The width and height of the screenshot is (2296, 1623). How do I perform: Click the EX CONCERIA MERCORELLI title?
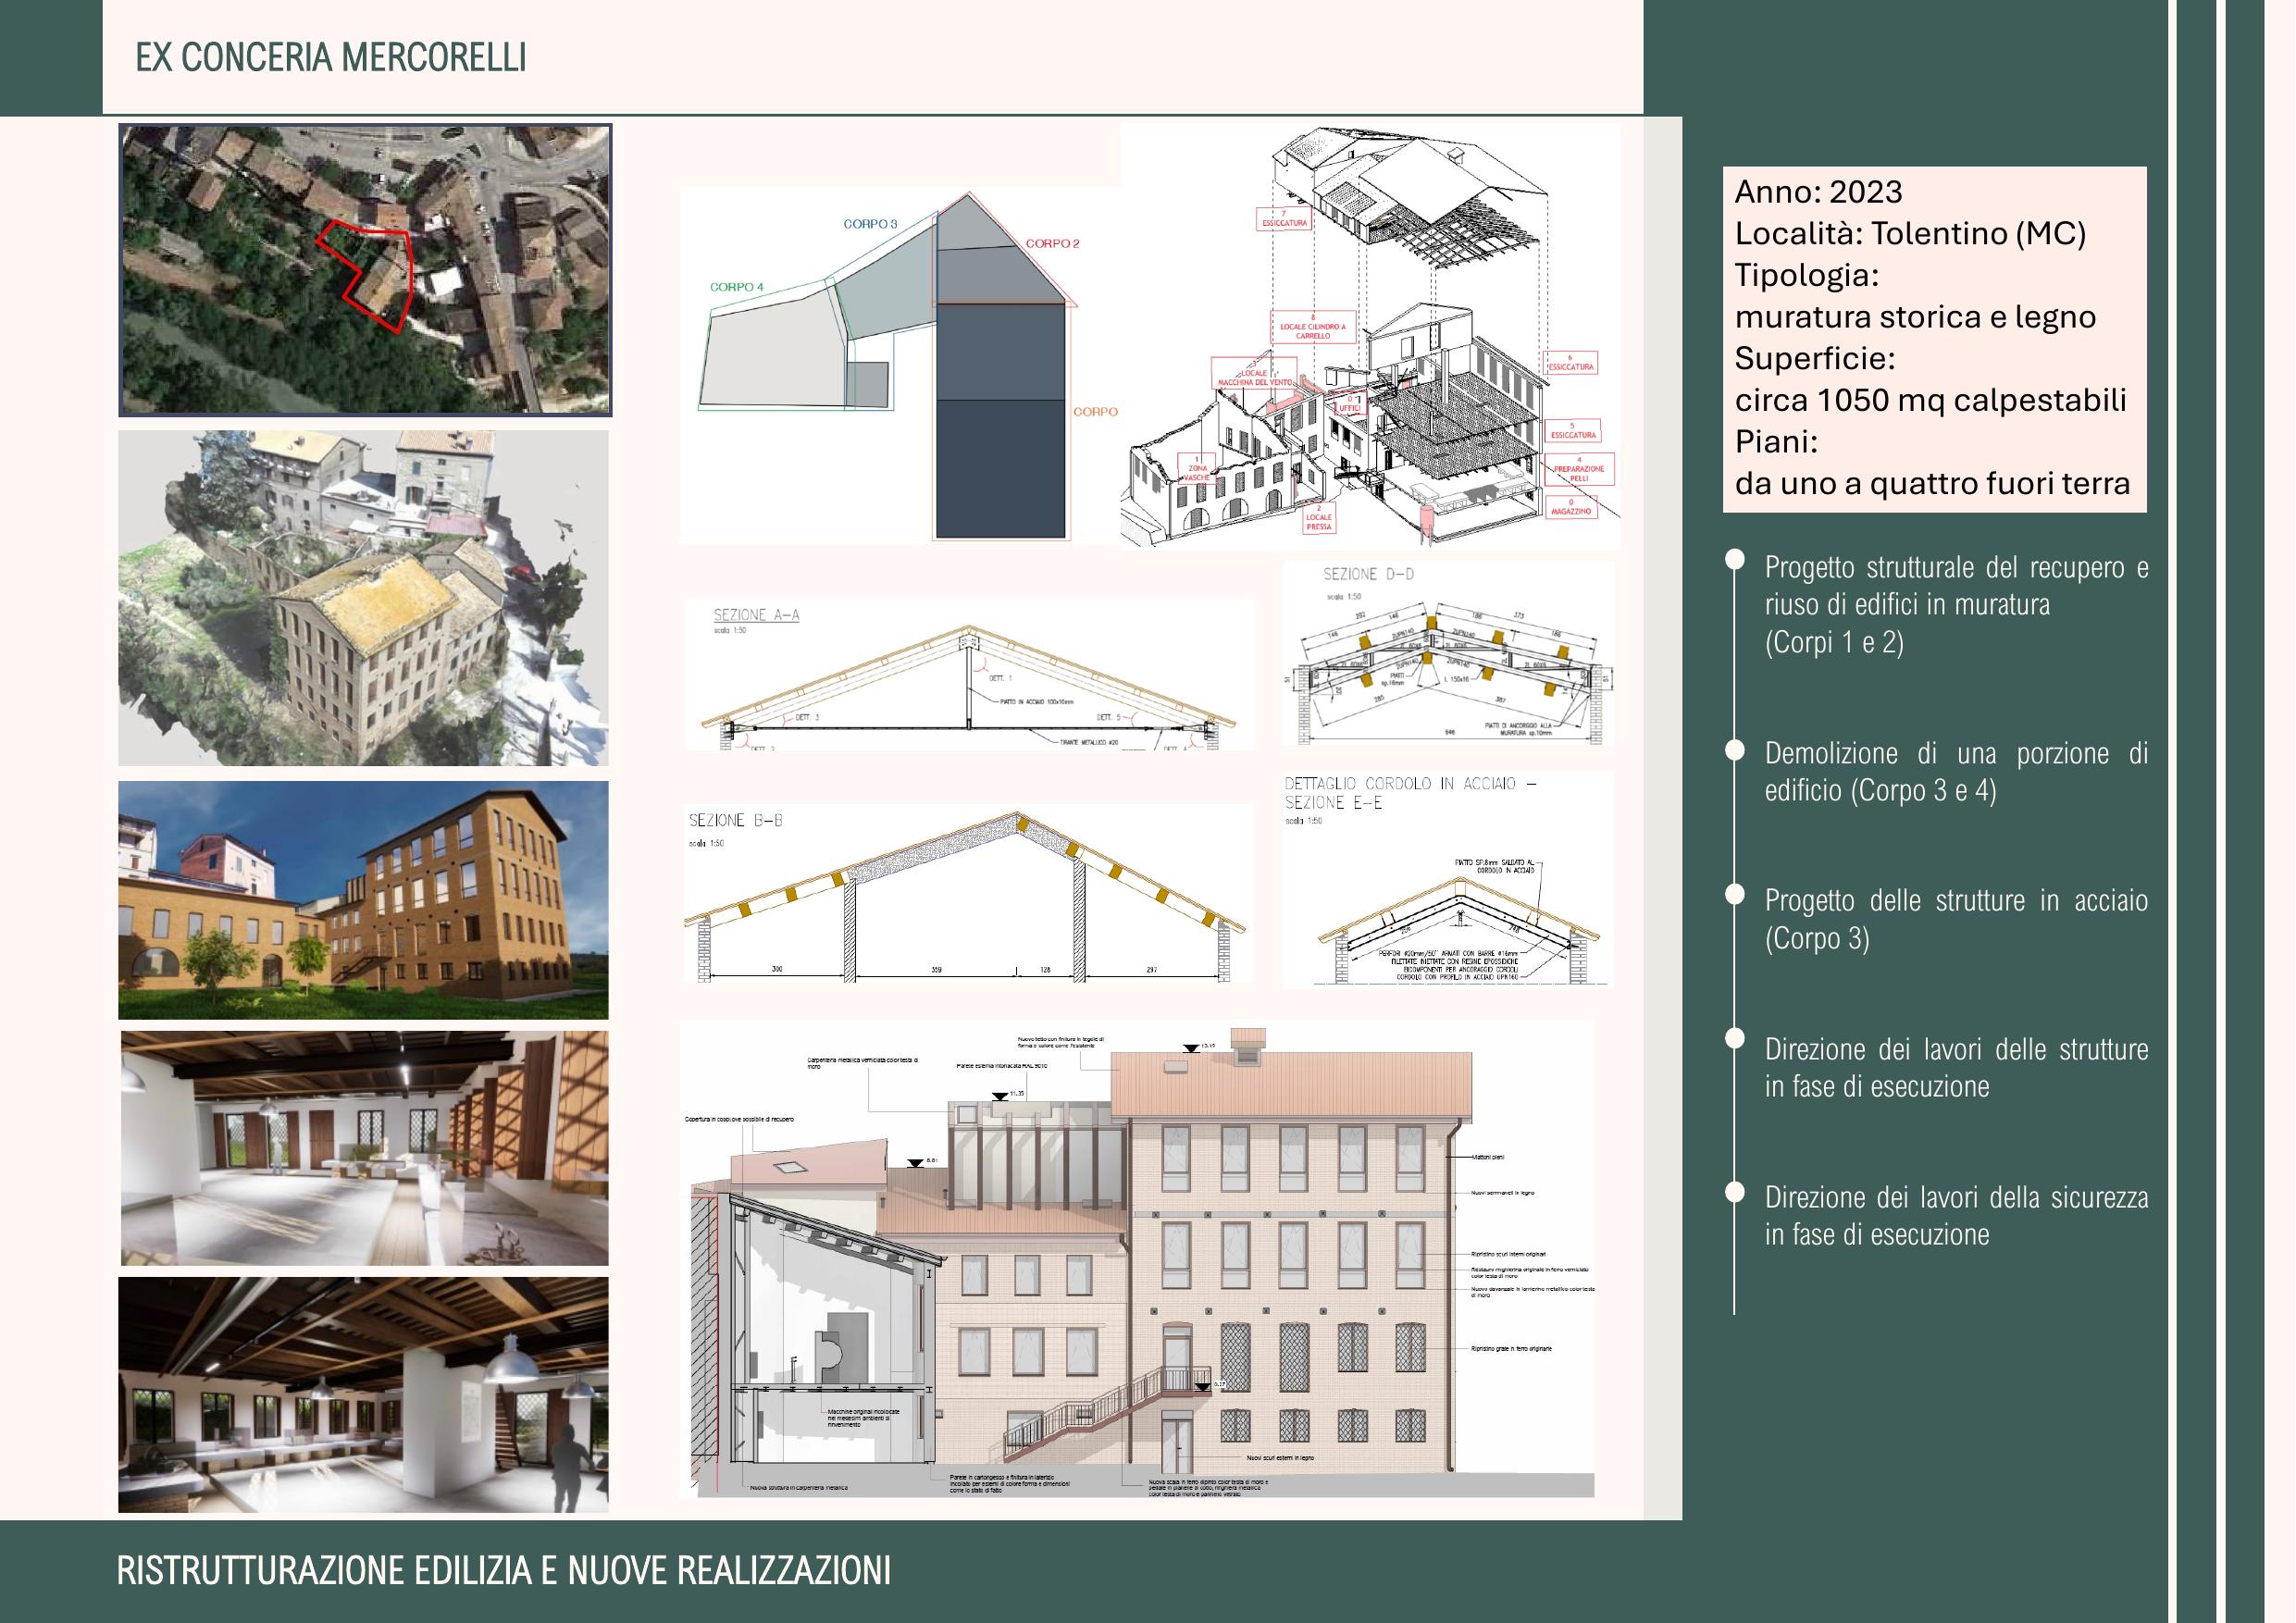click(331, 58)
